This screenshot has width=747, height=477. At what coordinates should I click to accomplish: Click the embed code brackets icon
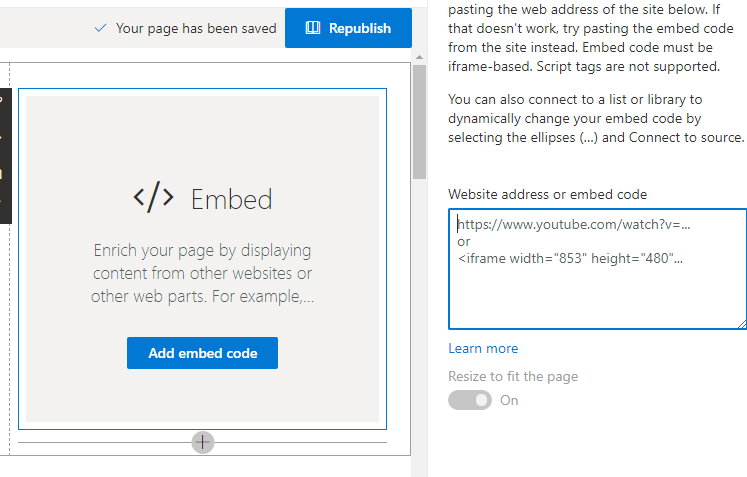click(153, 197)
